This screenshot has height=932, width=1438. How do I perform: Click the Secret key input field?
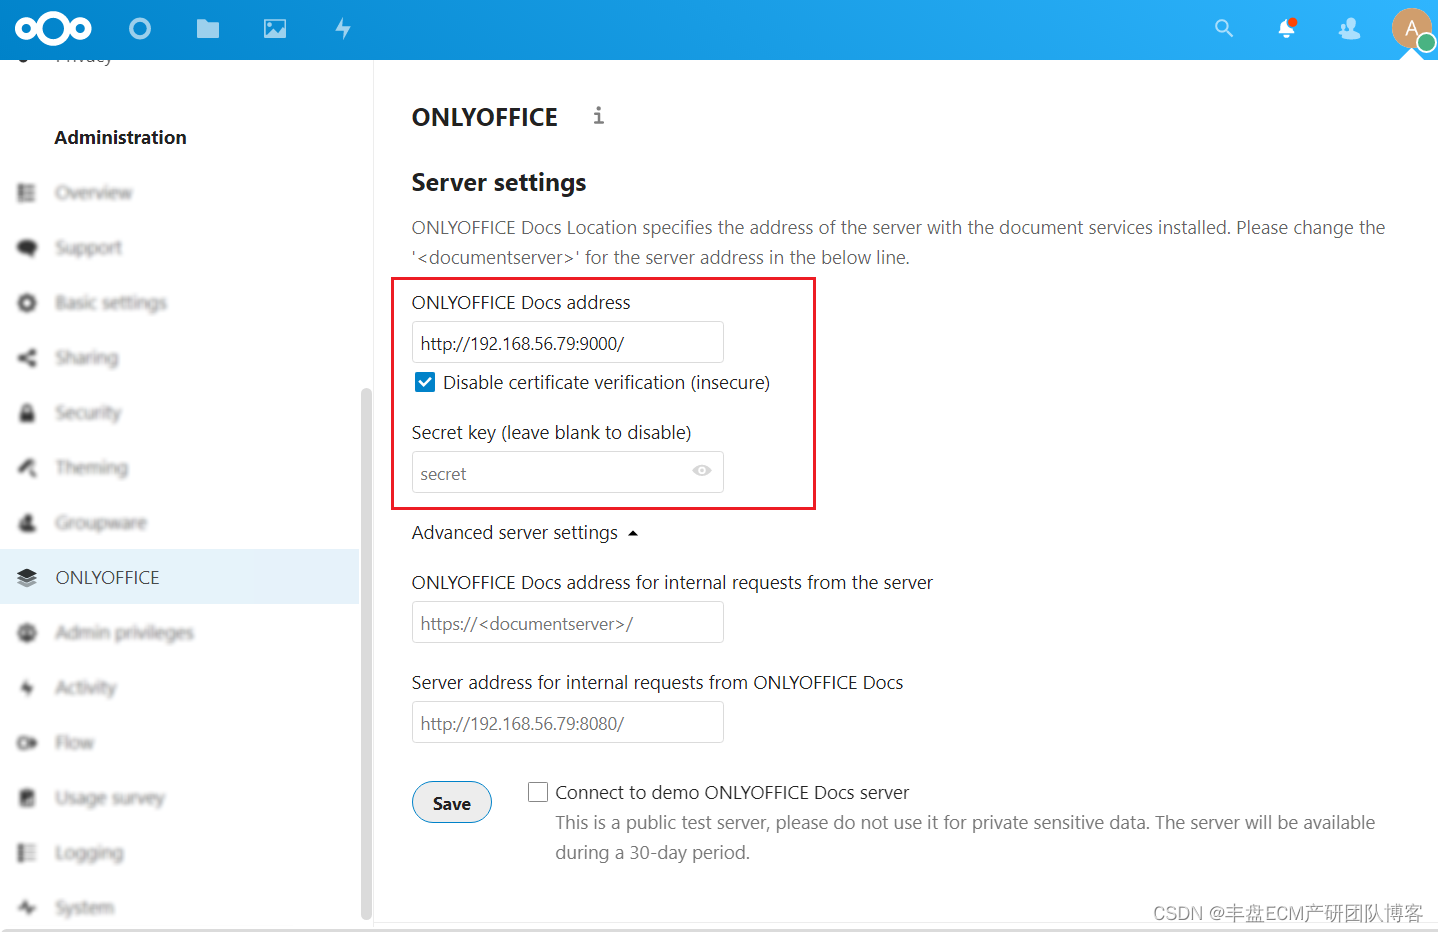pyautogui.click(x=568, y=472)
